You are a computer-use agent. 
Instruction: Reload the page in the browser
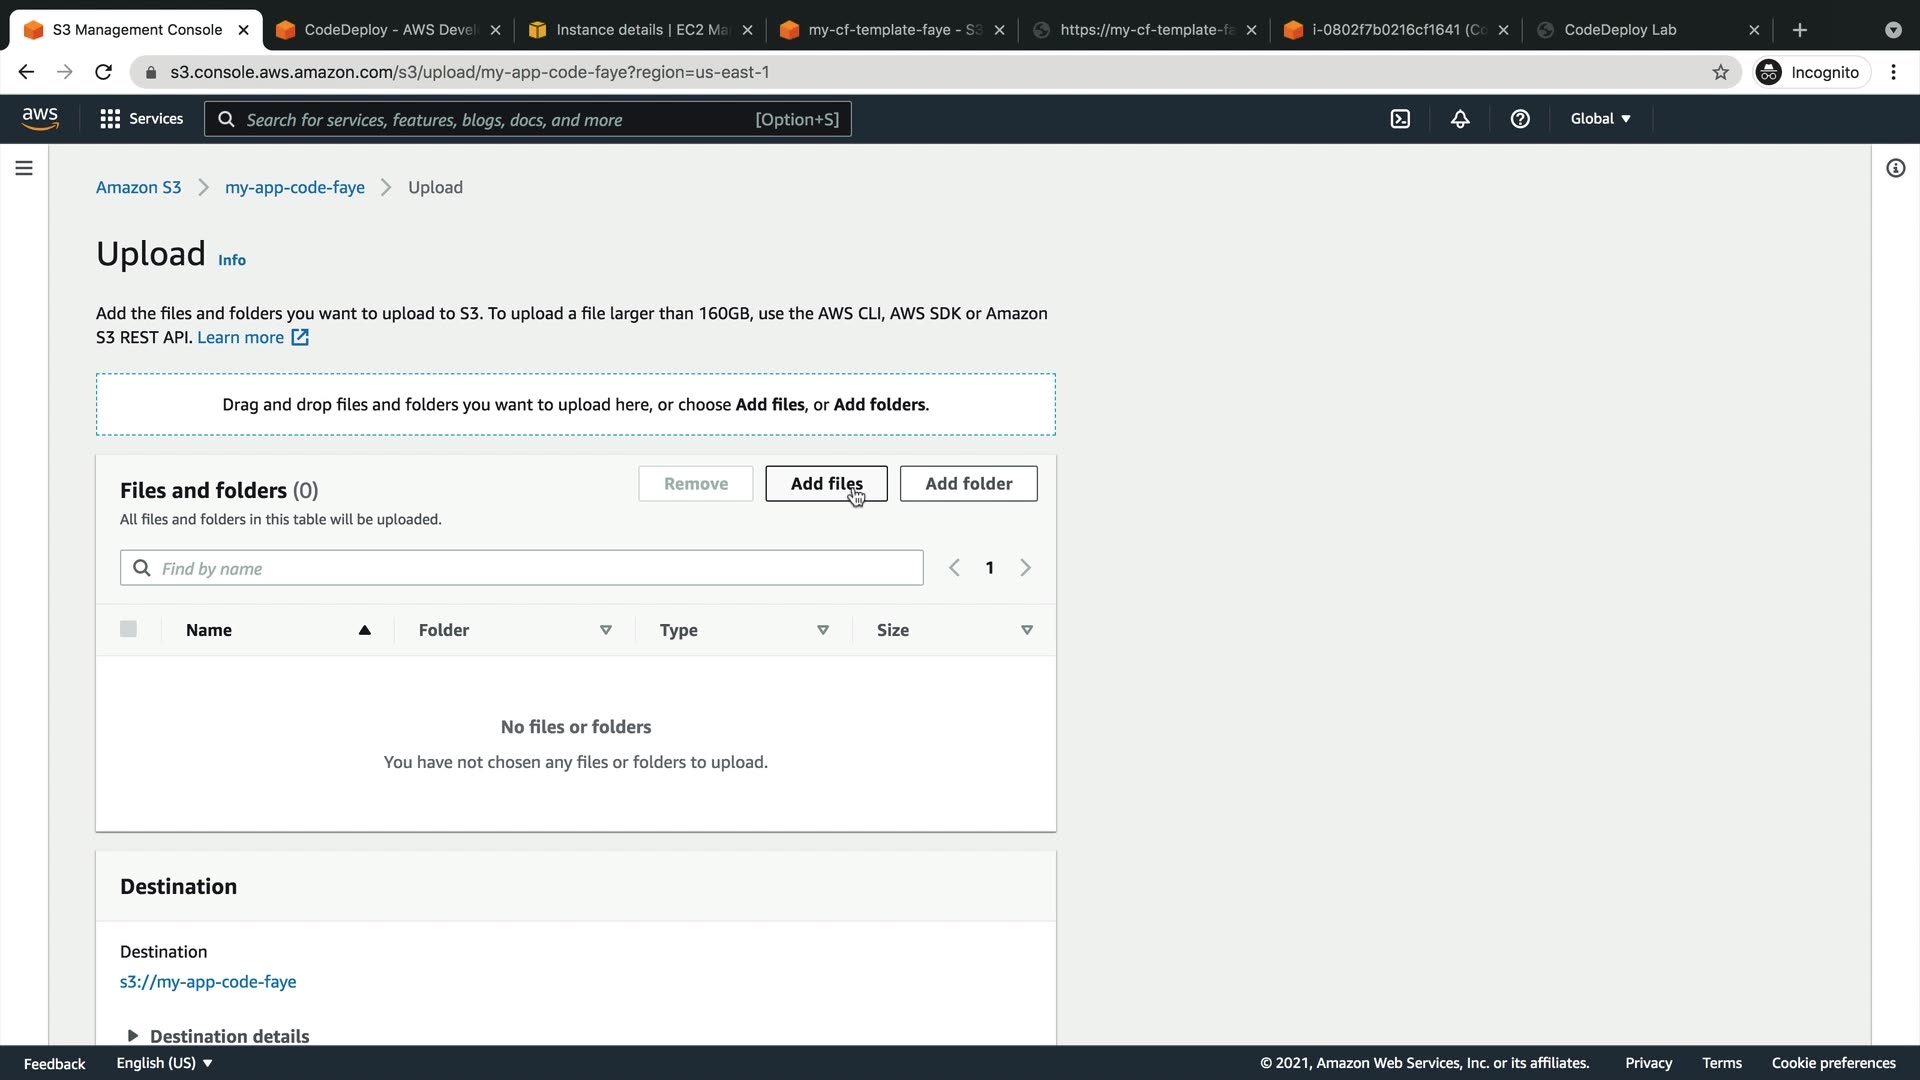(x=103, y=72)
